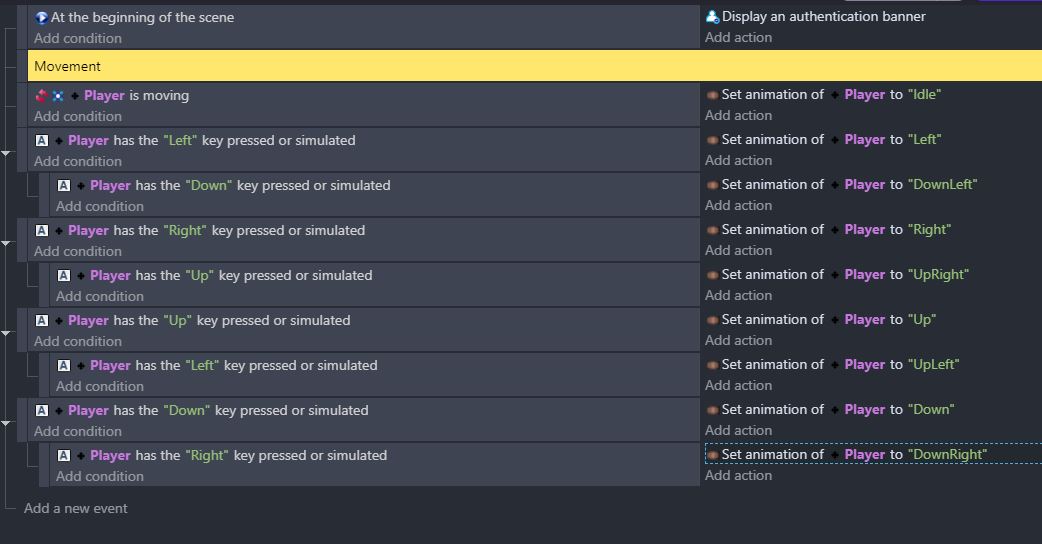Click the authentication banner action icon
The image size is (1042, 544).
pos(712,17)
